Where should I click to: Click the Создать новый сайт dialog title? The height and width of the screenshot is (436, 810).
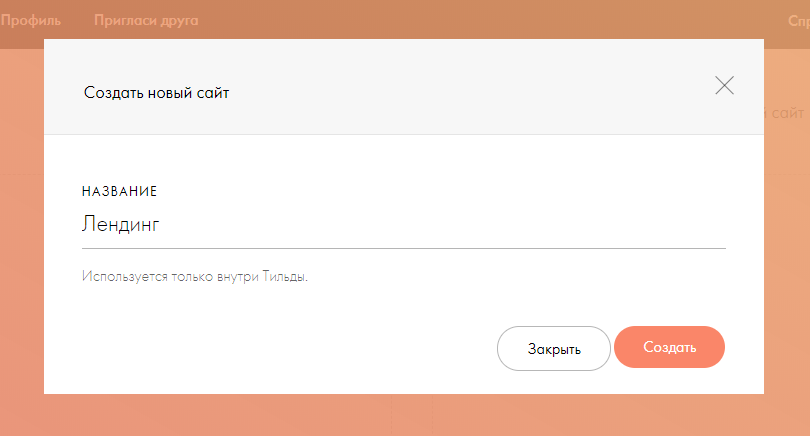pyautogui.click(x=157, y=93)
